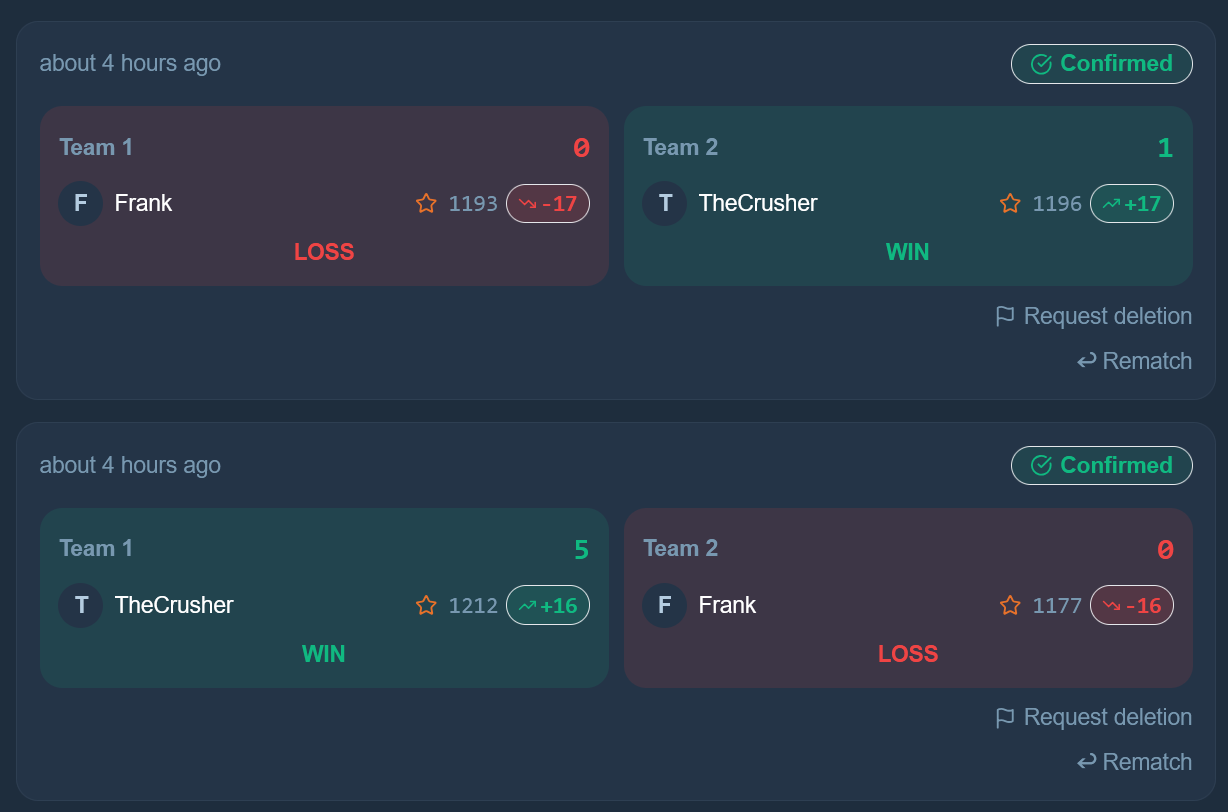Click Frank's F avatar in the bottom match

tap(665, 605)
